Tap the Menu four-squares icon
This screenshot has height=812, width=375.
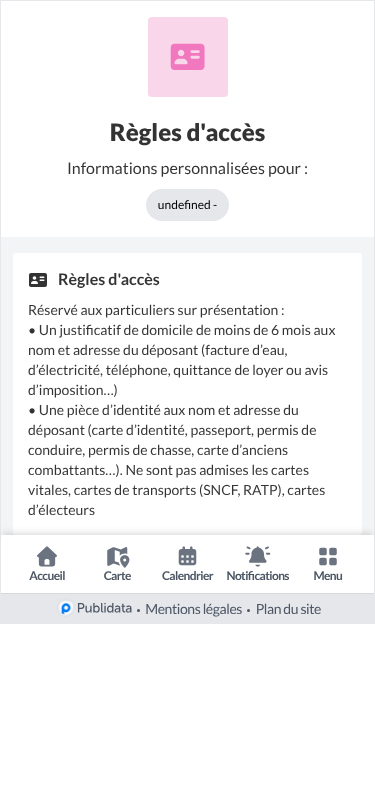point(328,557)
